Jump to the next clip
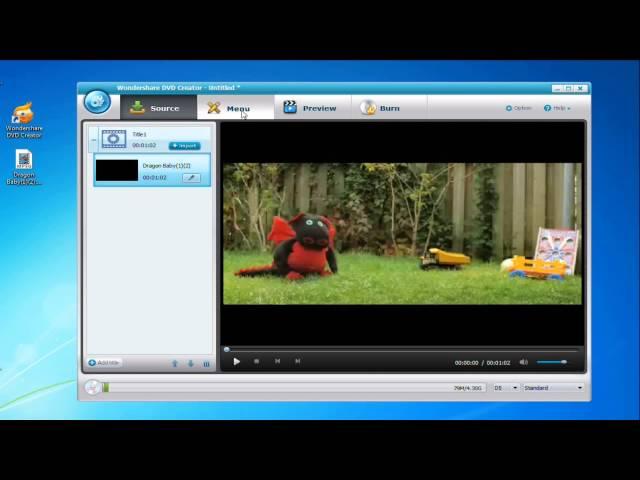This screenshot has height=480, width=640. pos(298,361)
